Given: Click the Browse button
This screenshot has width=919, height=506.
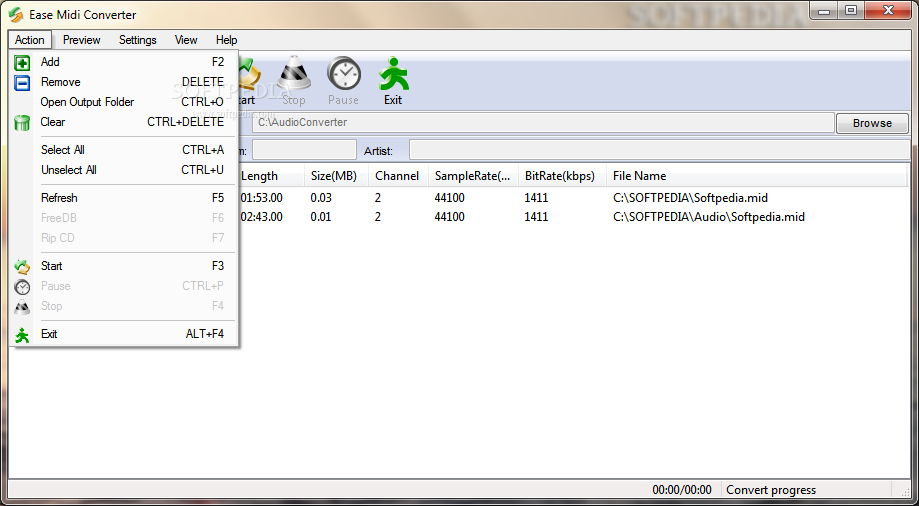Looking at the screenshot, I should click(x=872, y=123).
